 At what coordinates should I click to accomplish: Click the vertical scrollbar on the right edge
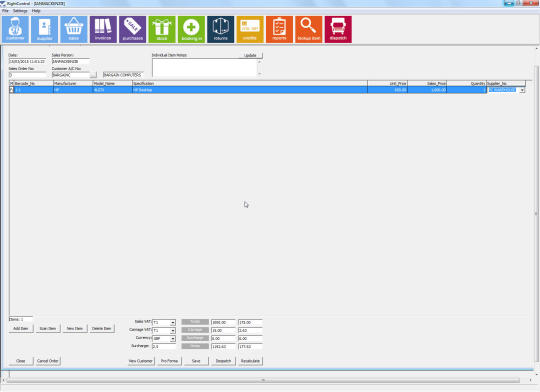[537, 214]
